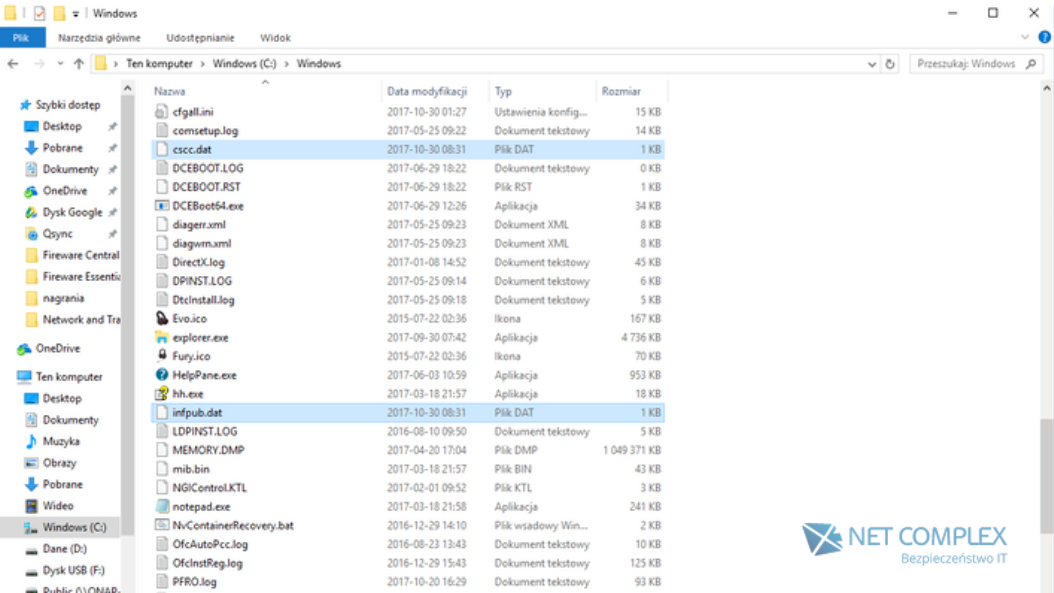This screenshot has width=1054, height=593.
Task: Select DCEBoot64.exe application icon
Action: point(161,206)
